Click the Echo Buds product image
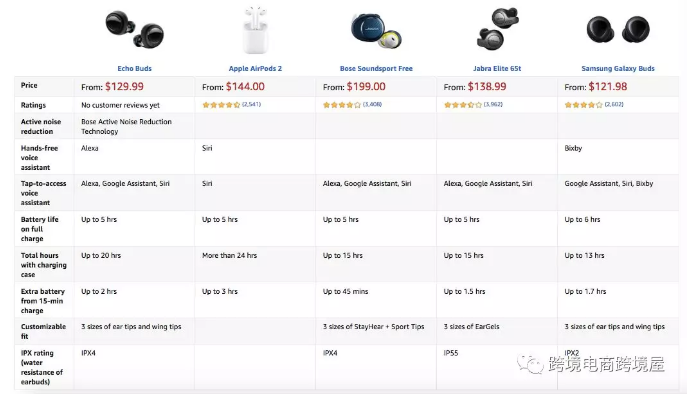 tap(135, 29)
